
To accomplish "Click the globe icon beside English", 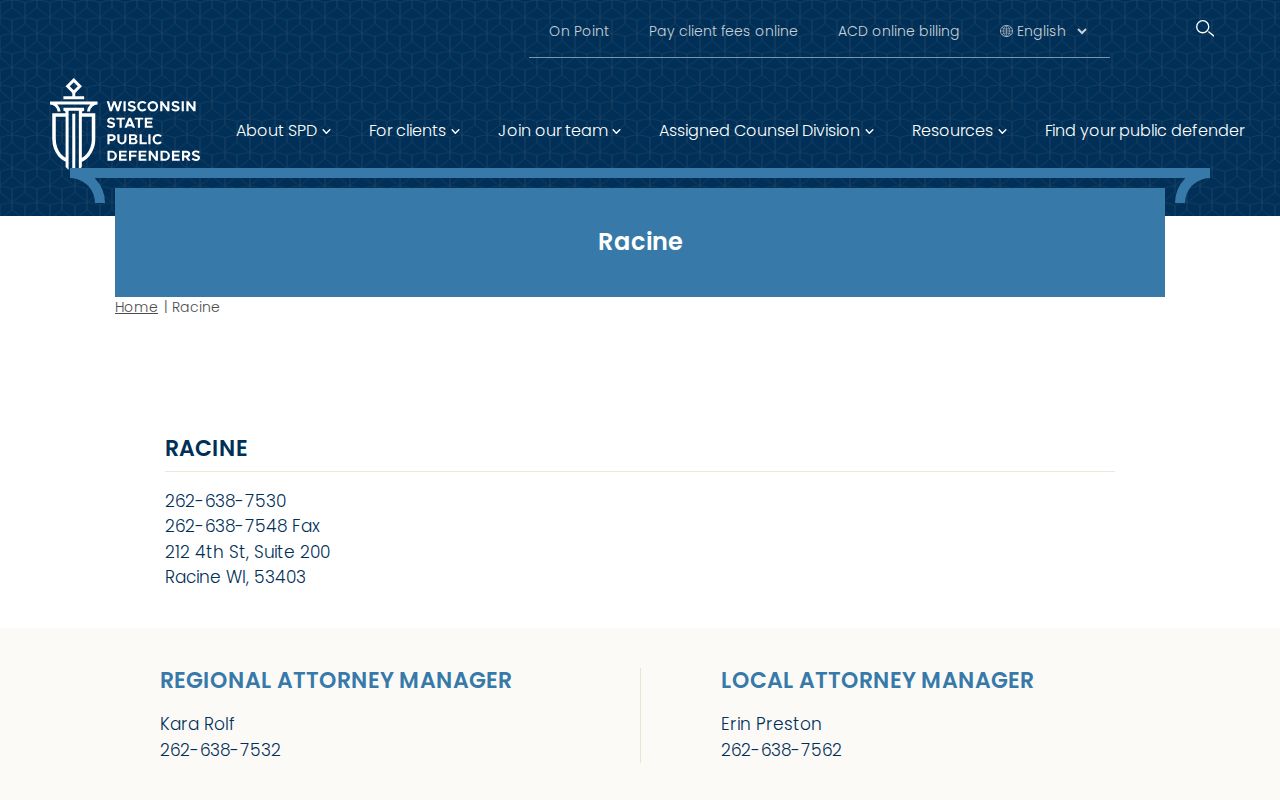I will click(1006, 31).
